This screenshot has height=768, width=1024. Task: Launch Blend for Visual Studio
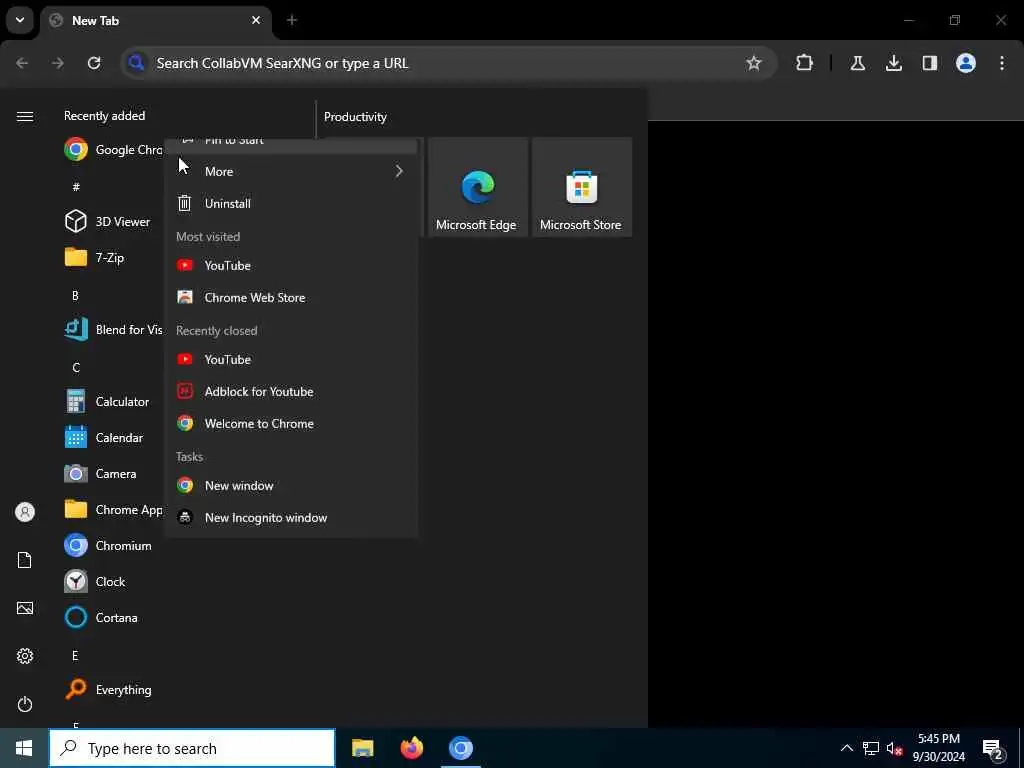pos(112,329)
